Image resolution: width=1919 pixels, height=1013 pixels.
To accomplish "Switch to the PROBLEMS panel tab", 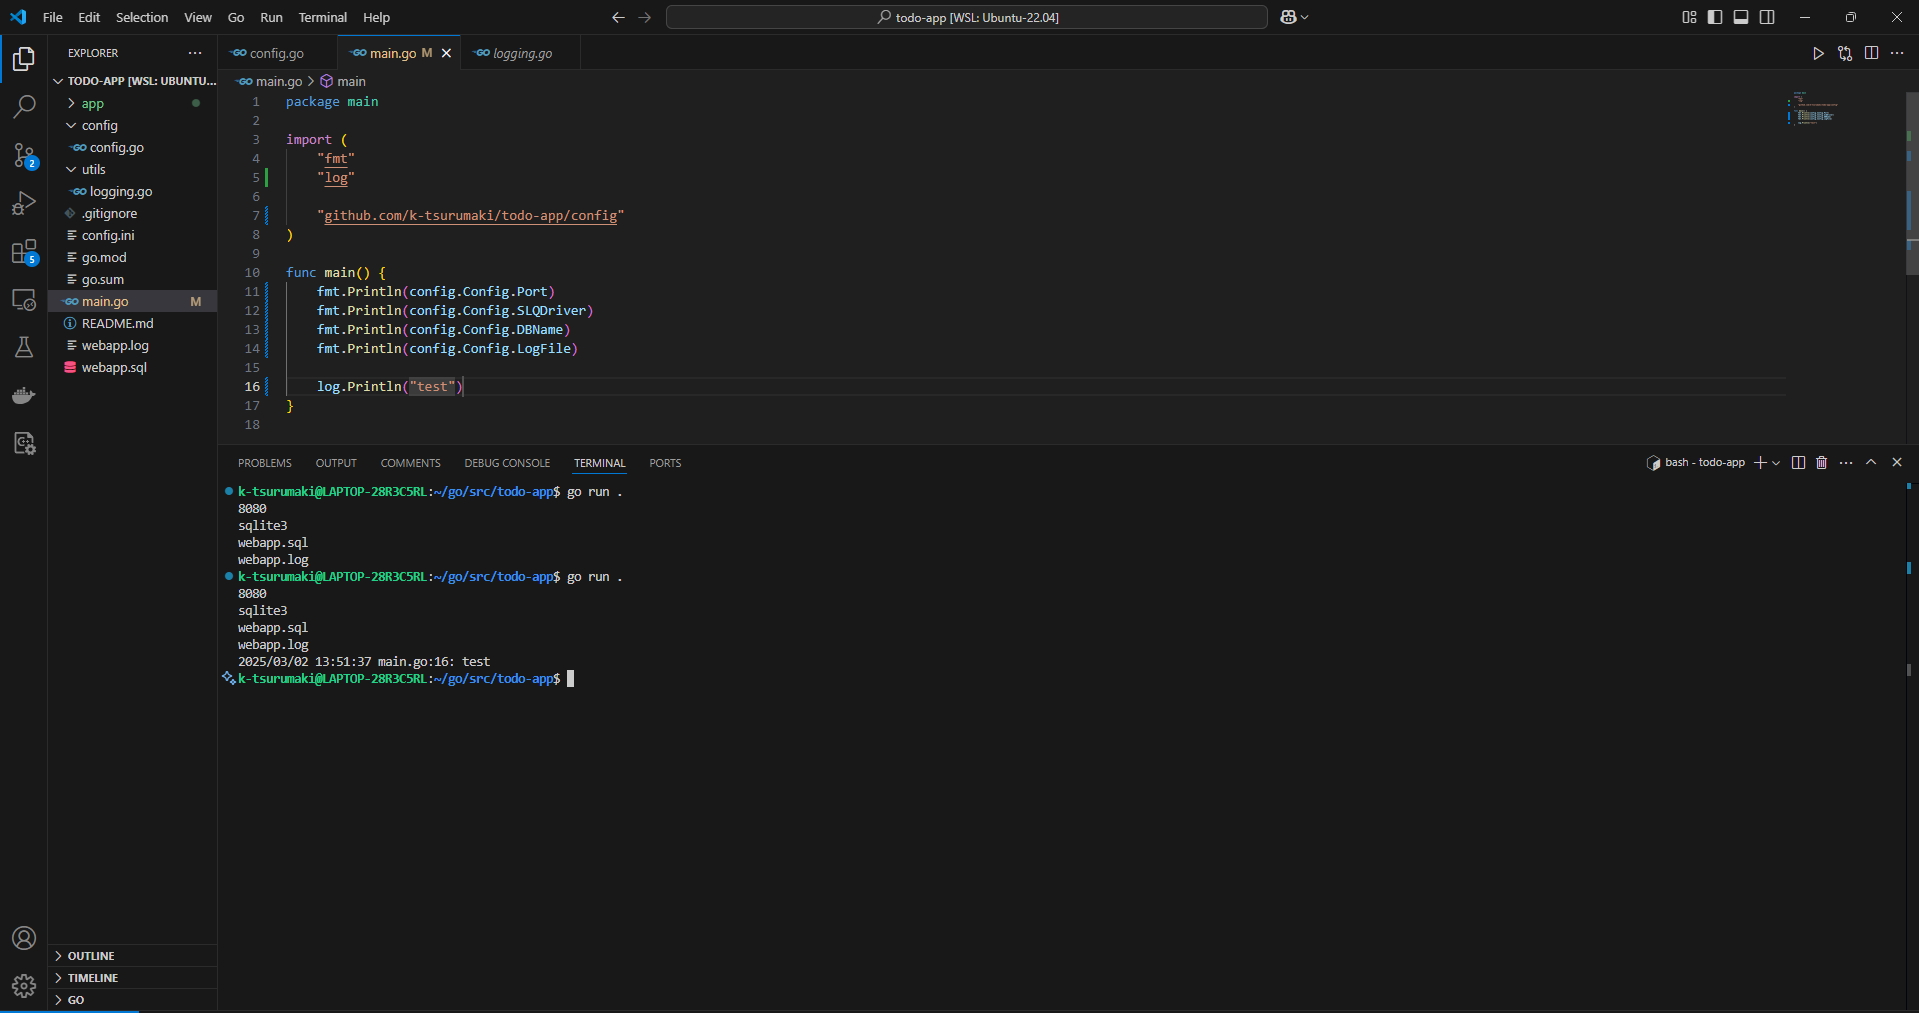I will click(265, 463).
